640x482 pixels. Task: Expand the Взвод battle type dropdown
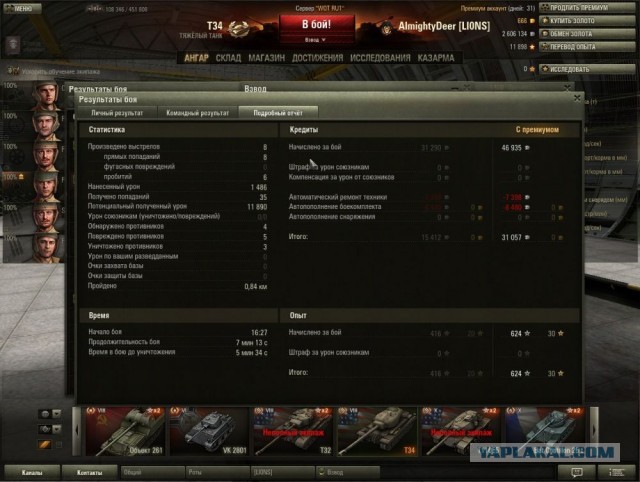click(316, 40)
